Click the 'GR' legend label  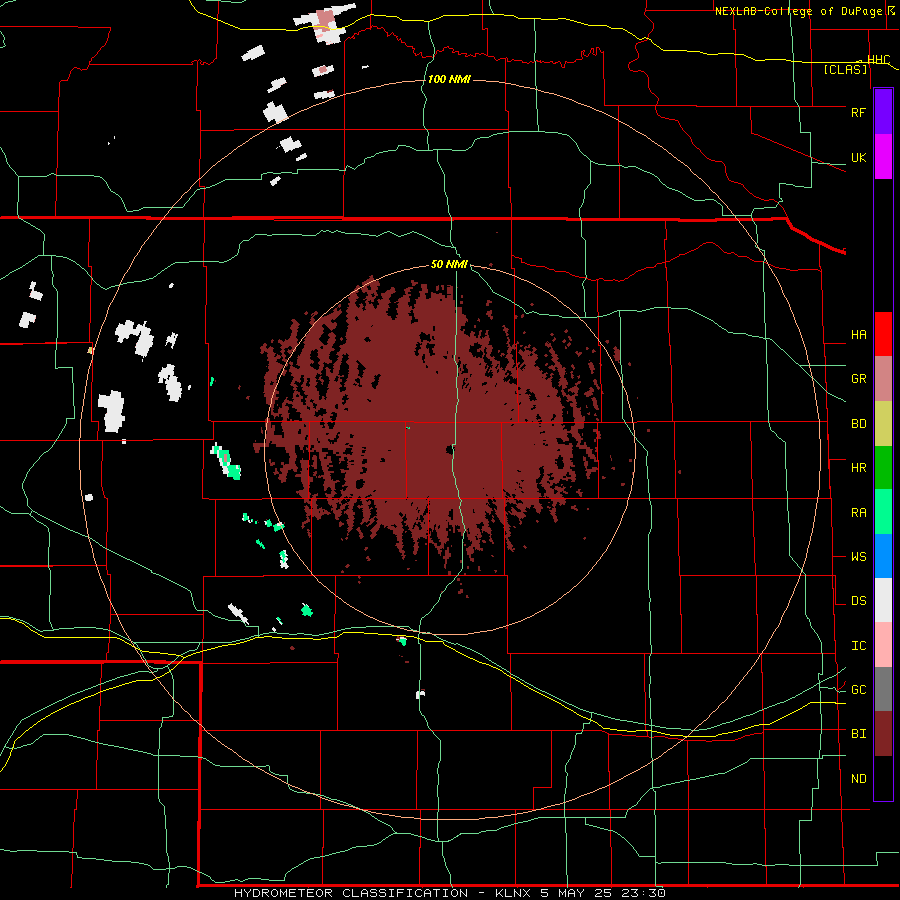point(858,379)
